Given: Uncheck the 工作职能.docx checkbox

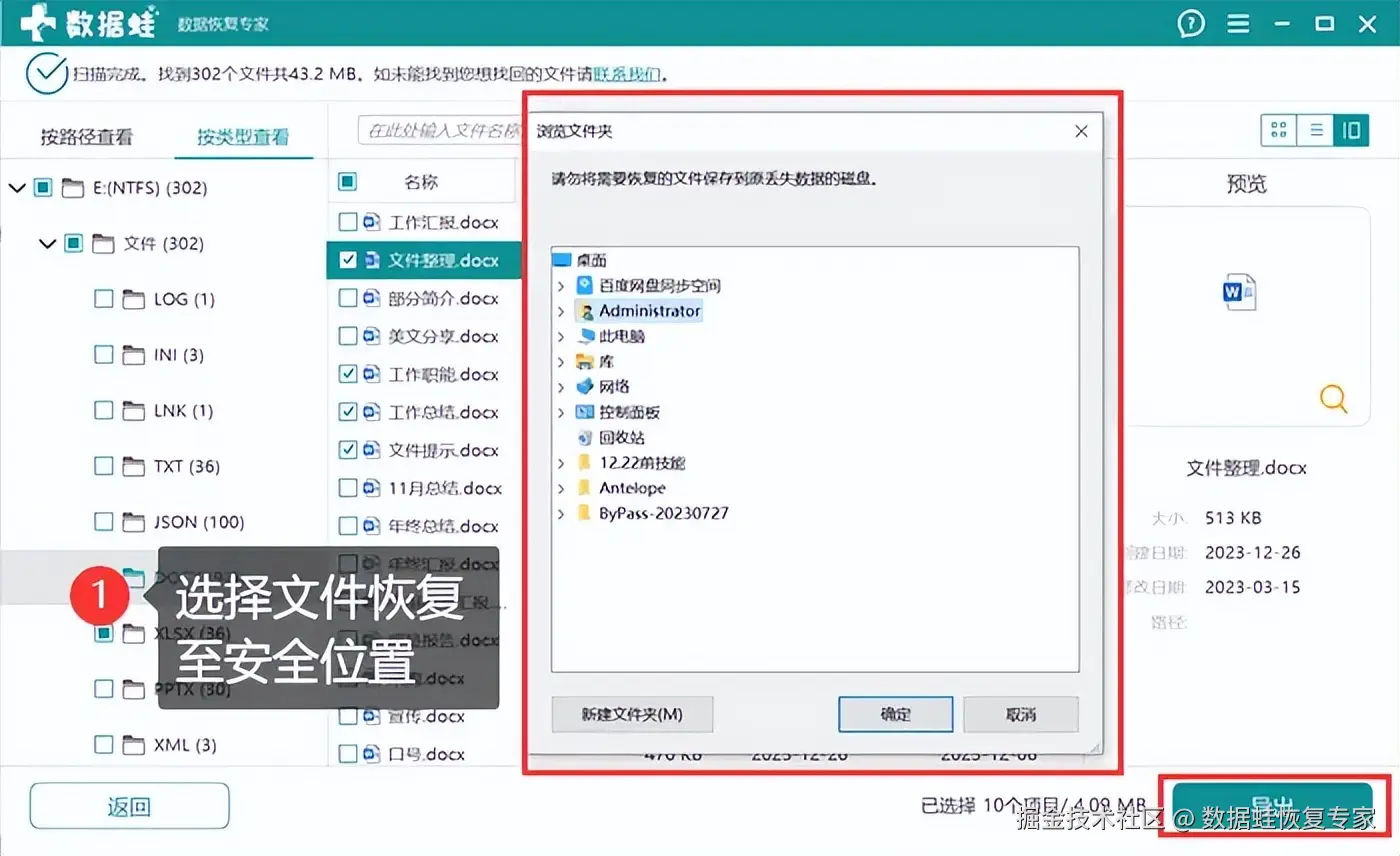Looking at the screenshot, I should pyautogui.click(x=347, y=374).
